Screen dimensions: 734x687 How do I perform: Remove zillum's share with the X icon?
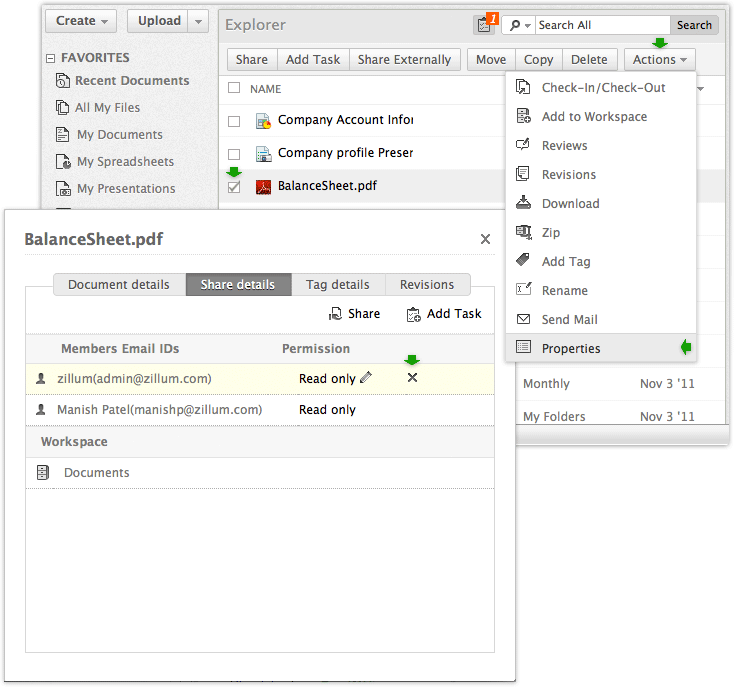[412, 378]
